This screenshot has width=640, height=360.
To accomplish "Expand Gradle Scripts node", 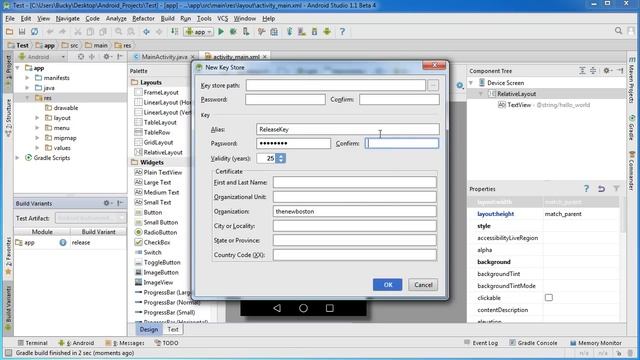I will coord(18,158).
